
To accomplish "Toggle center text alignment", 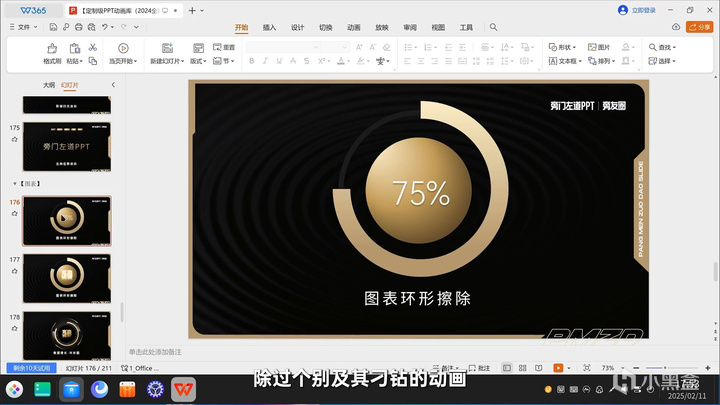I will [x=421, y=61].
